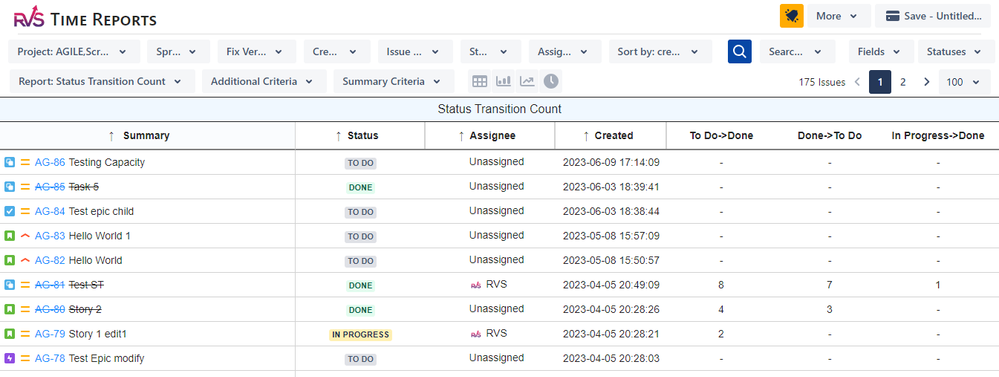Select page 1 in pagination
The image size is (999, 377).
tap(880, 82)
